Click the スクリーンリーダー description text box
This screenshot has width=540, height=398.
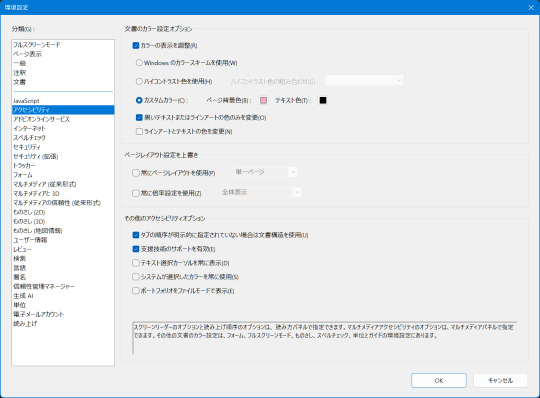[324, 338]
